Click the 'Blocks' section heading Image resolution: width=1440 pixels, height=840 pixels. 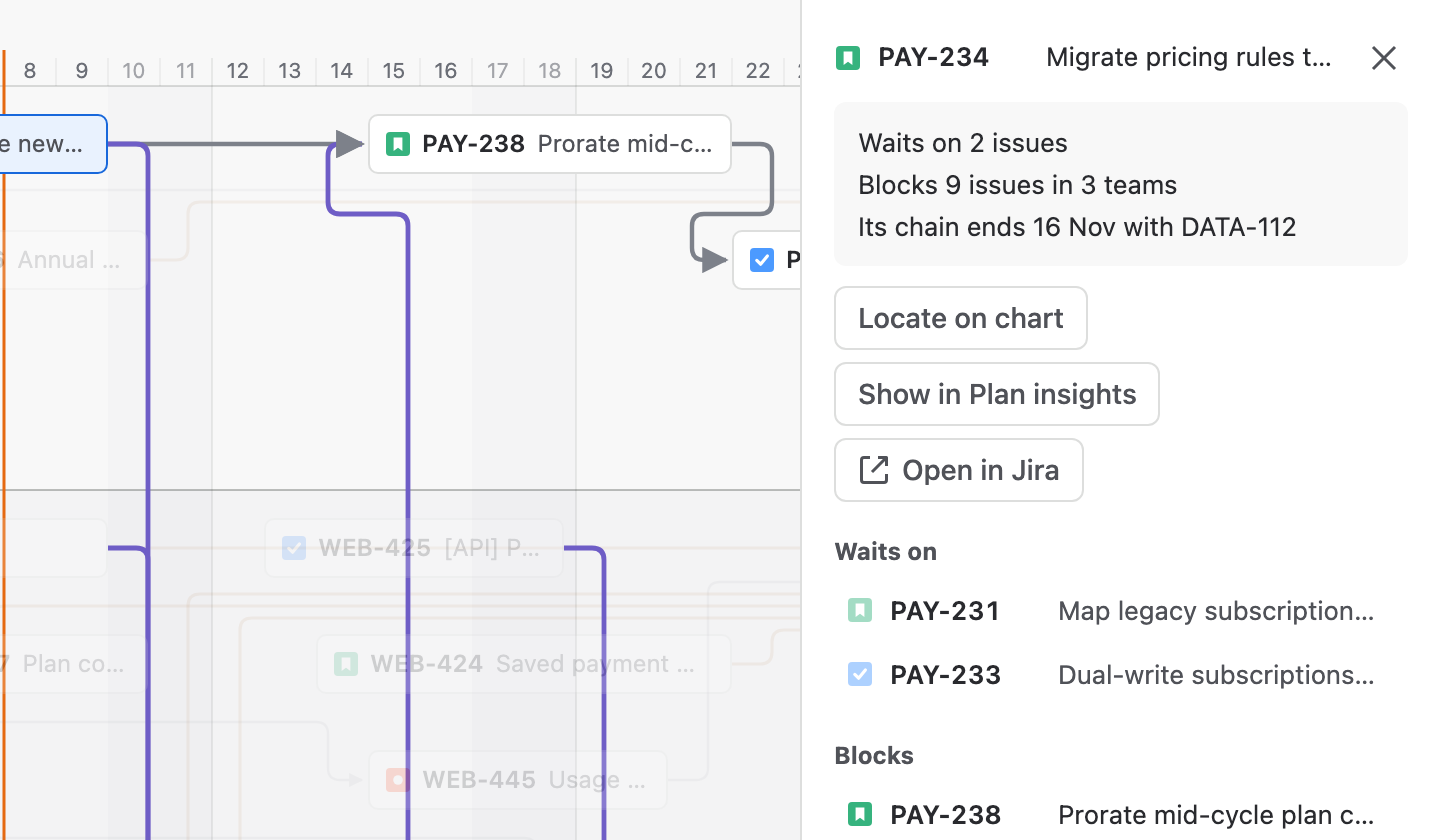(x=874, y=756)
